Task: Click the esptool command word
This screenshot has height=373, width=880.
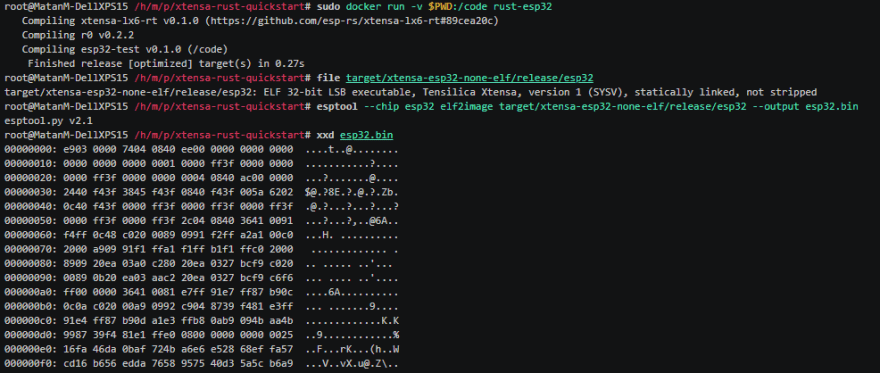Action: click(x=337, y=107)
